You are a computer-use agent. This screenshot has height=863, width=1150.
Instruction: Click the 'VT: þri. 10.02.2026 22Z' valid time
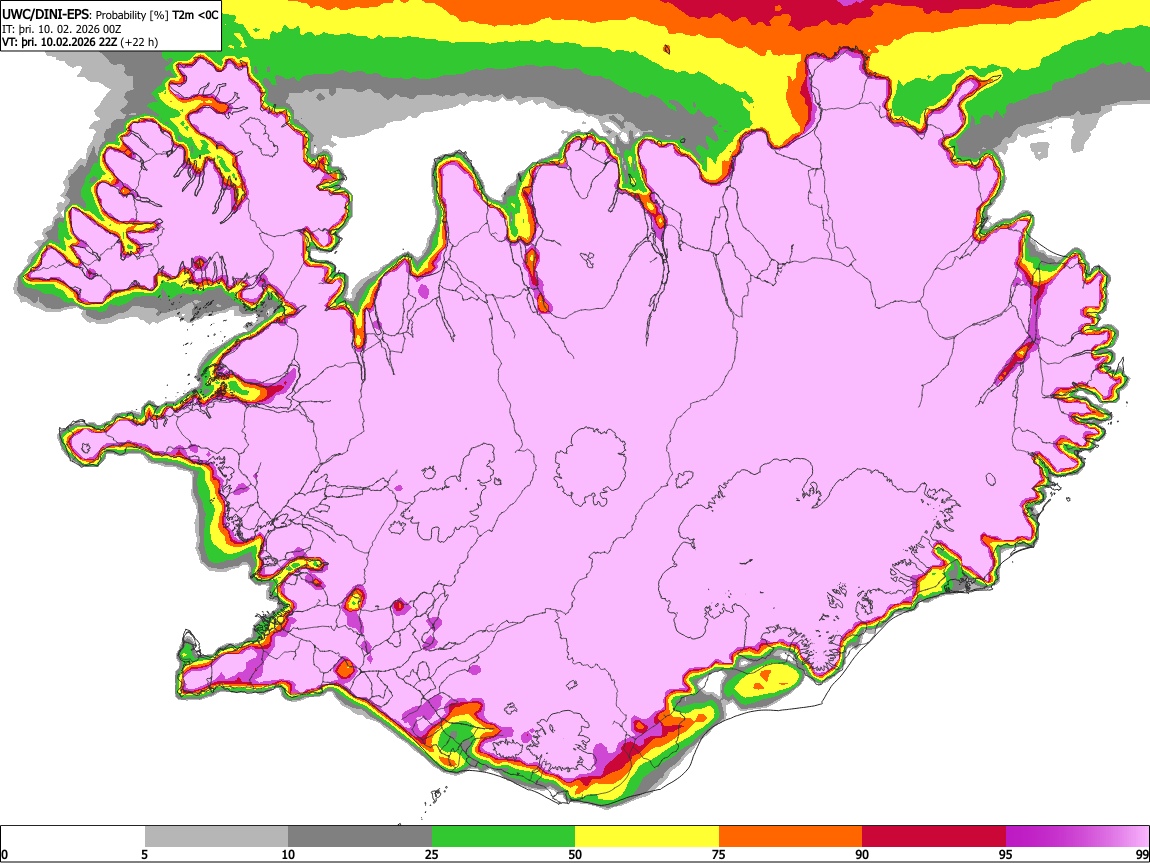[59, 42]
